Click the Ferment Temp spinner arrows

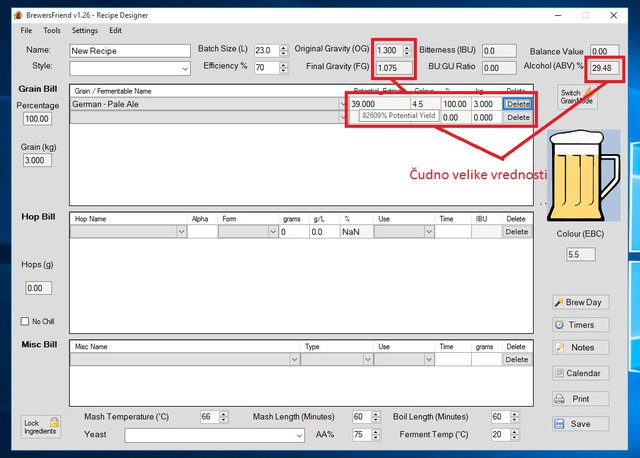click(x=515, y=434)
